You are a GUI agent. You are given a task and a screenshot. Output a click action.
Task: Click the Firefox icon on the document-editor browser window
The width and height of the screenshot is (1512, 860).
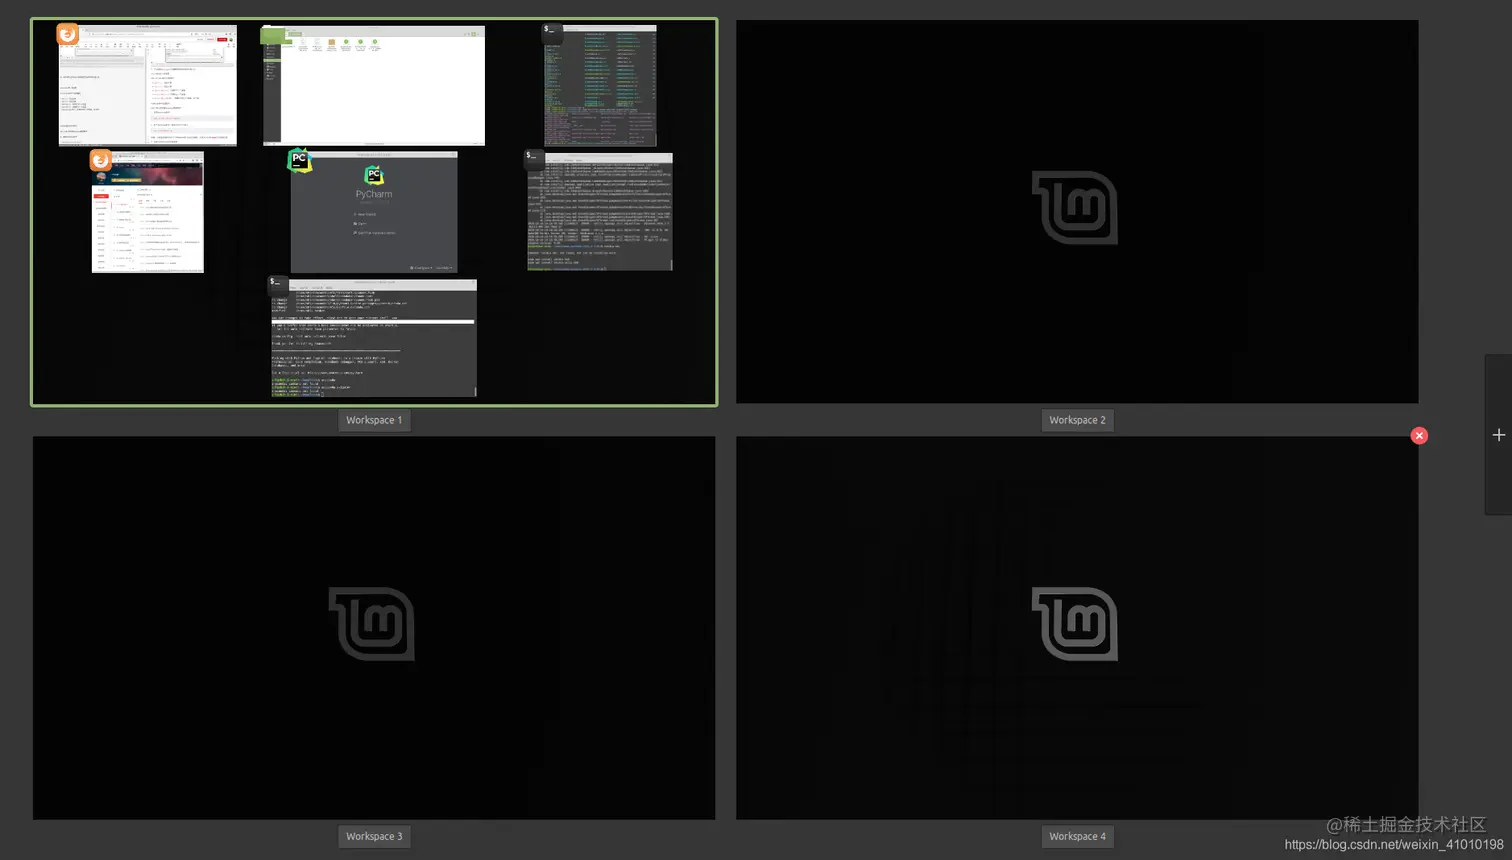click(x=67, y=35)
